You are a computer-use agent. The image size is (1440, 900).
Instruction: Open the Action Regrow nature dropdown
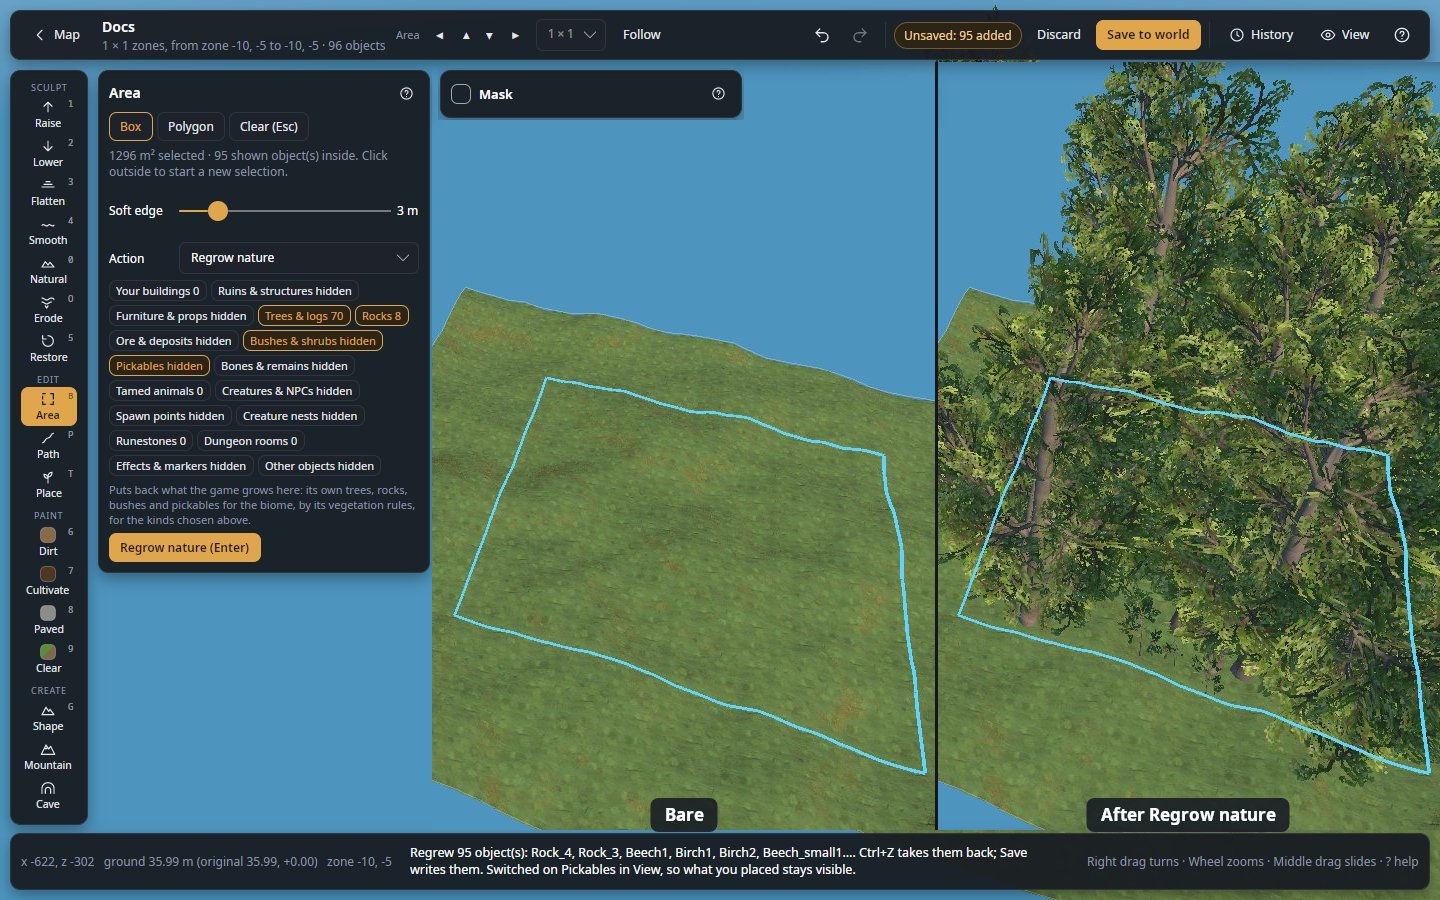tap(299, 258)
